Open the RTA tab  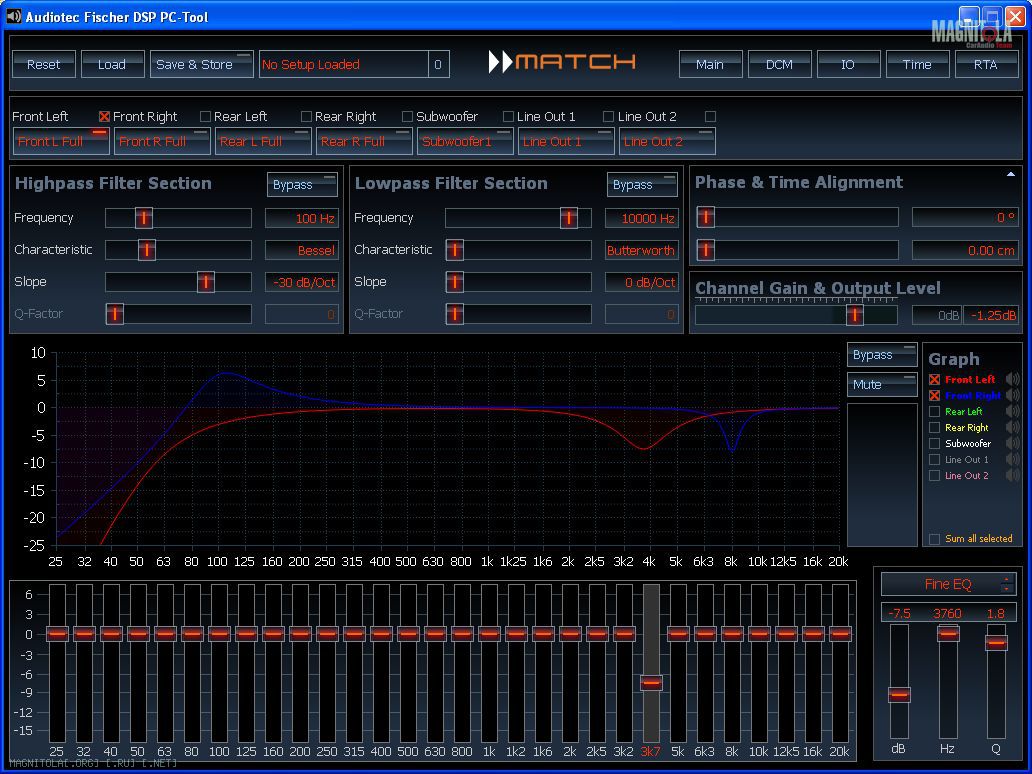[x=987, y=64]
